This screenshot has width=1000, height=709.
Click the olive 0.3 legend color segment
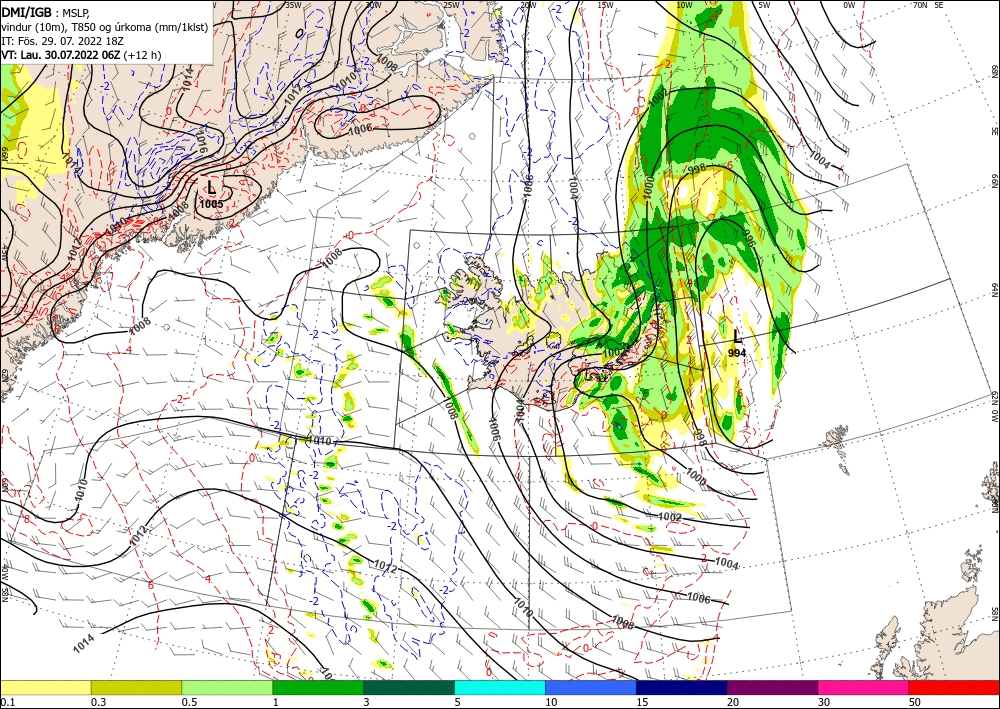pos(136,687)
